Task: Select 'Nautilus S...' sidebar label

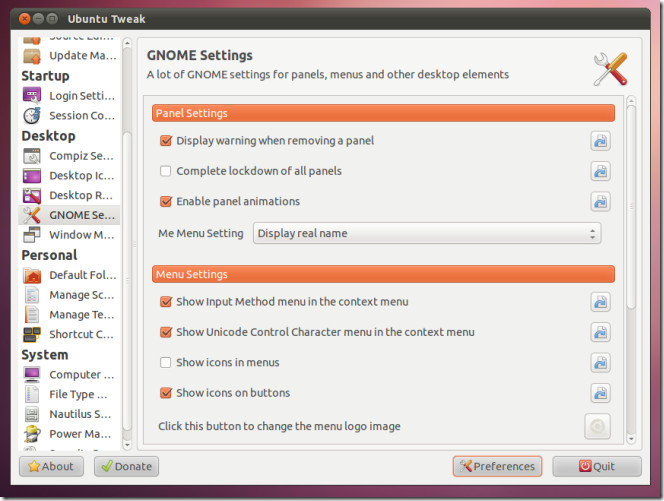Action: tap(80, 414)
